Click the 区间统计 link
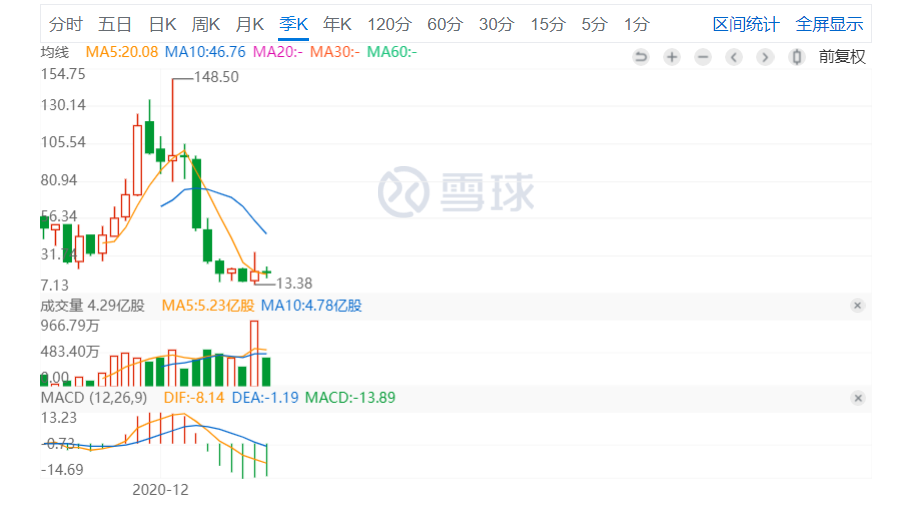 (x=745, y=24)
